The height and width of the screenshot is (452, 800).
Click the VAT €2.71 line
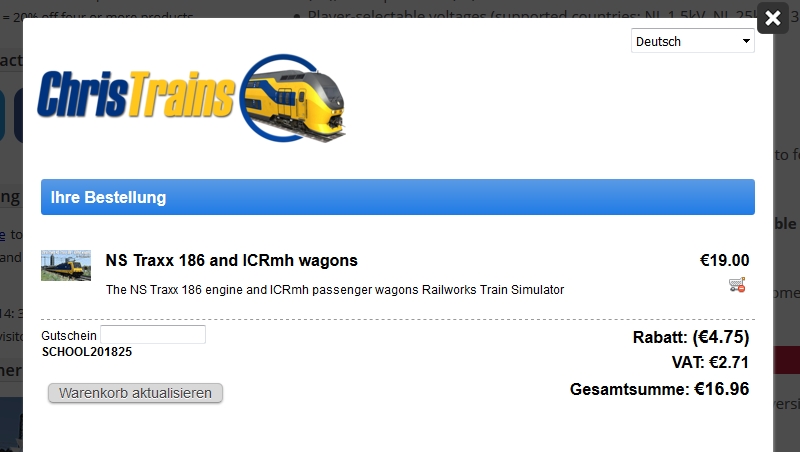tap(710, 363)
